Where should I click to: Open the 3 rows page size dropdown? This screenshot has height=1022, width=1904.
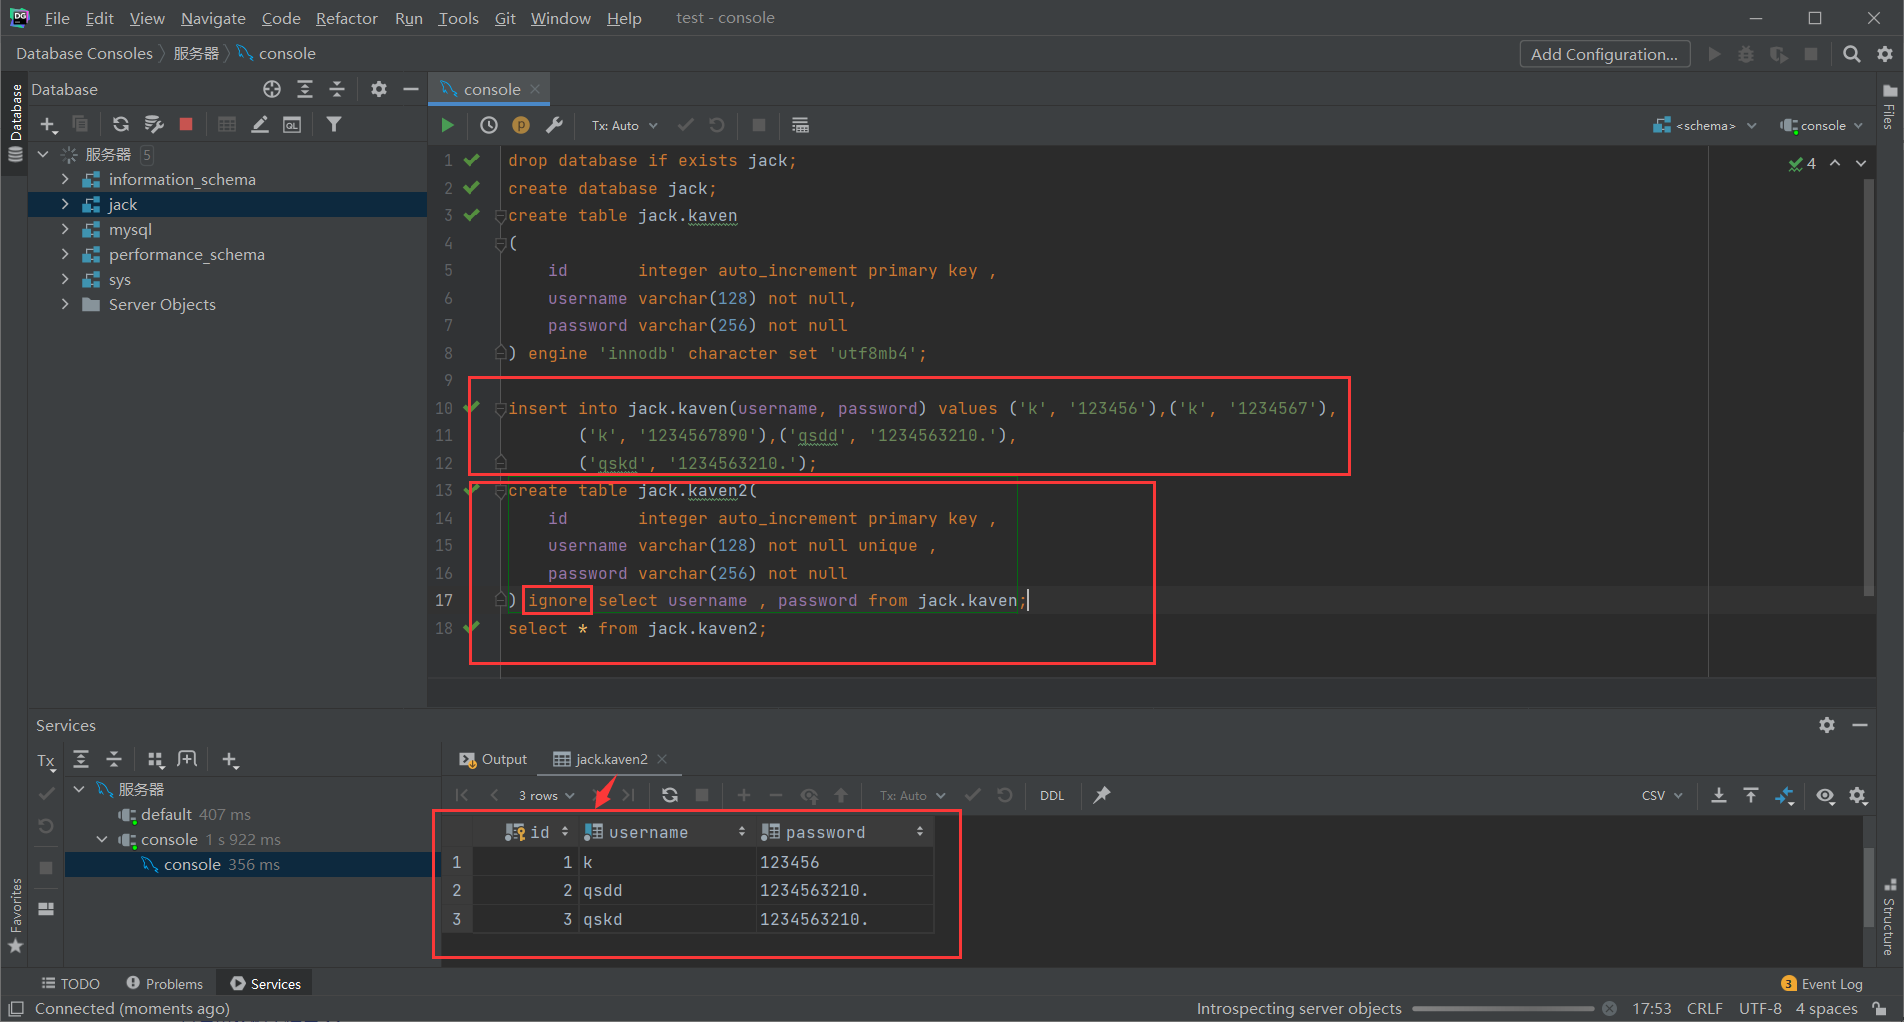click(x=546, y=795)
